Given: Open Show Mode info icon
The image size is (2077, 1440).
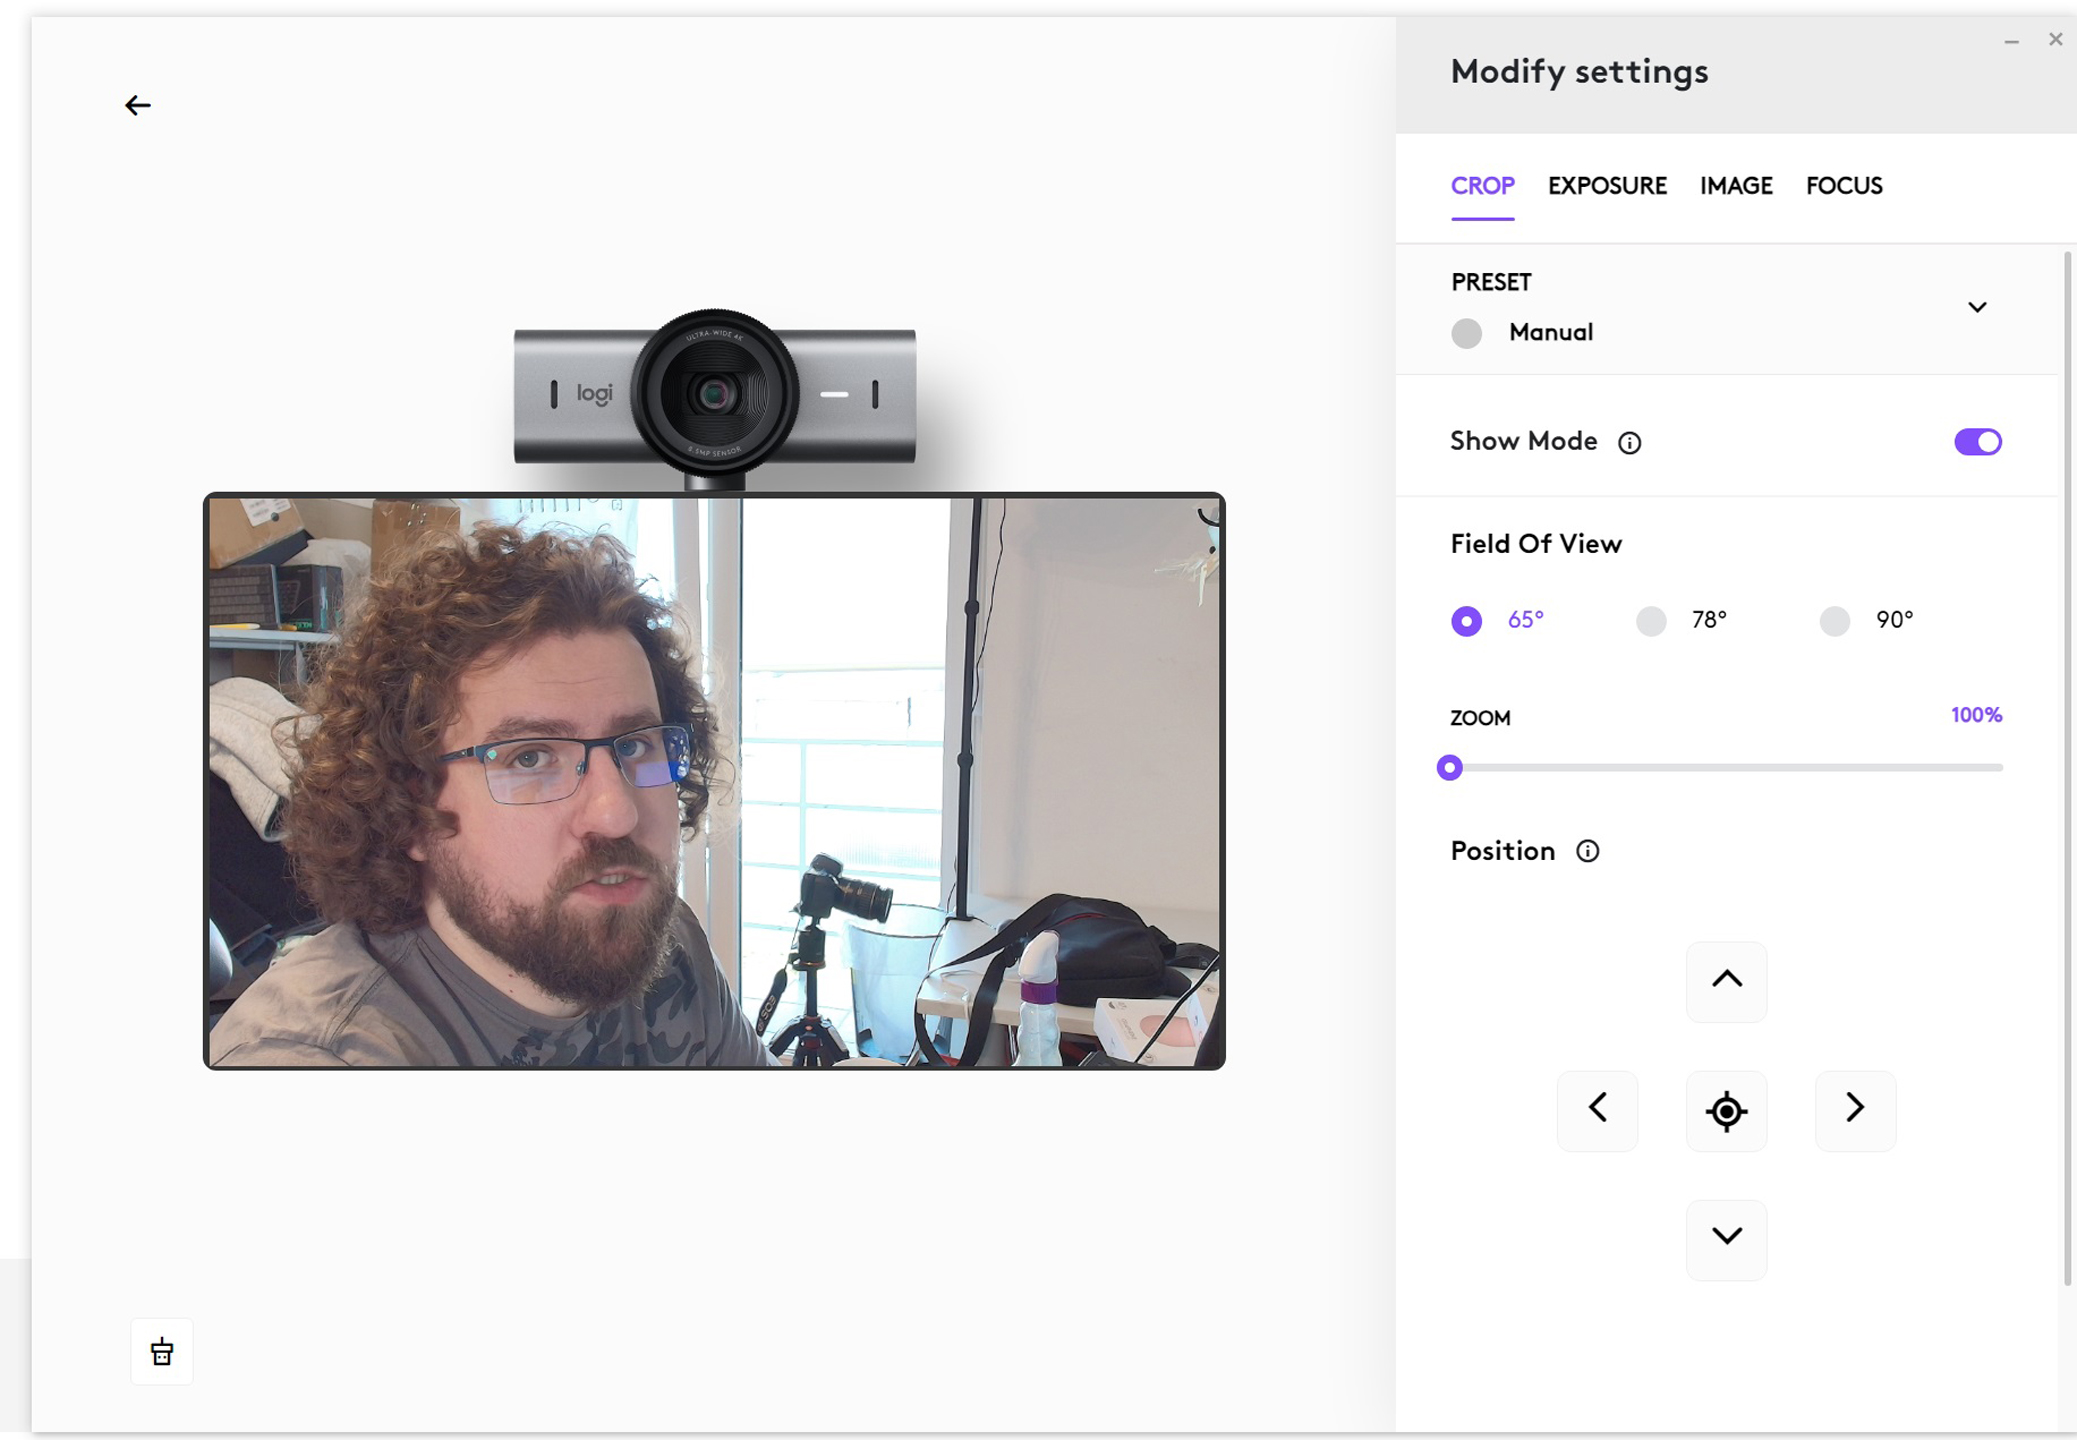Looking at the screenshot, I should [1629, 442].
